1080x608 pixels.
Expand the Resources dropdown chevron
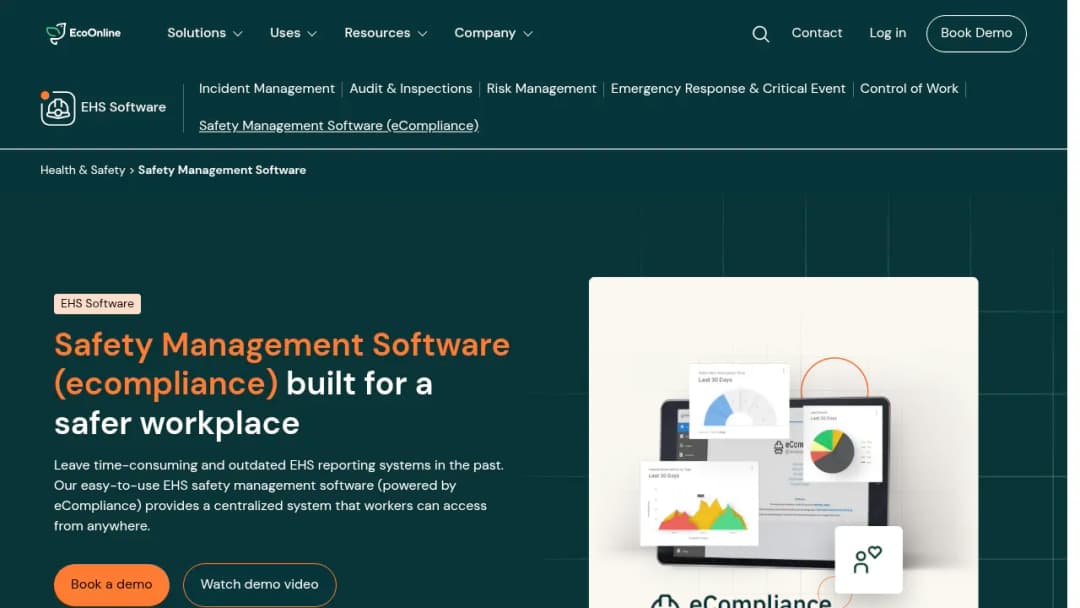pos(422,34)
